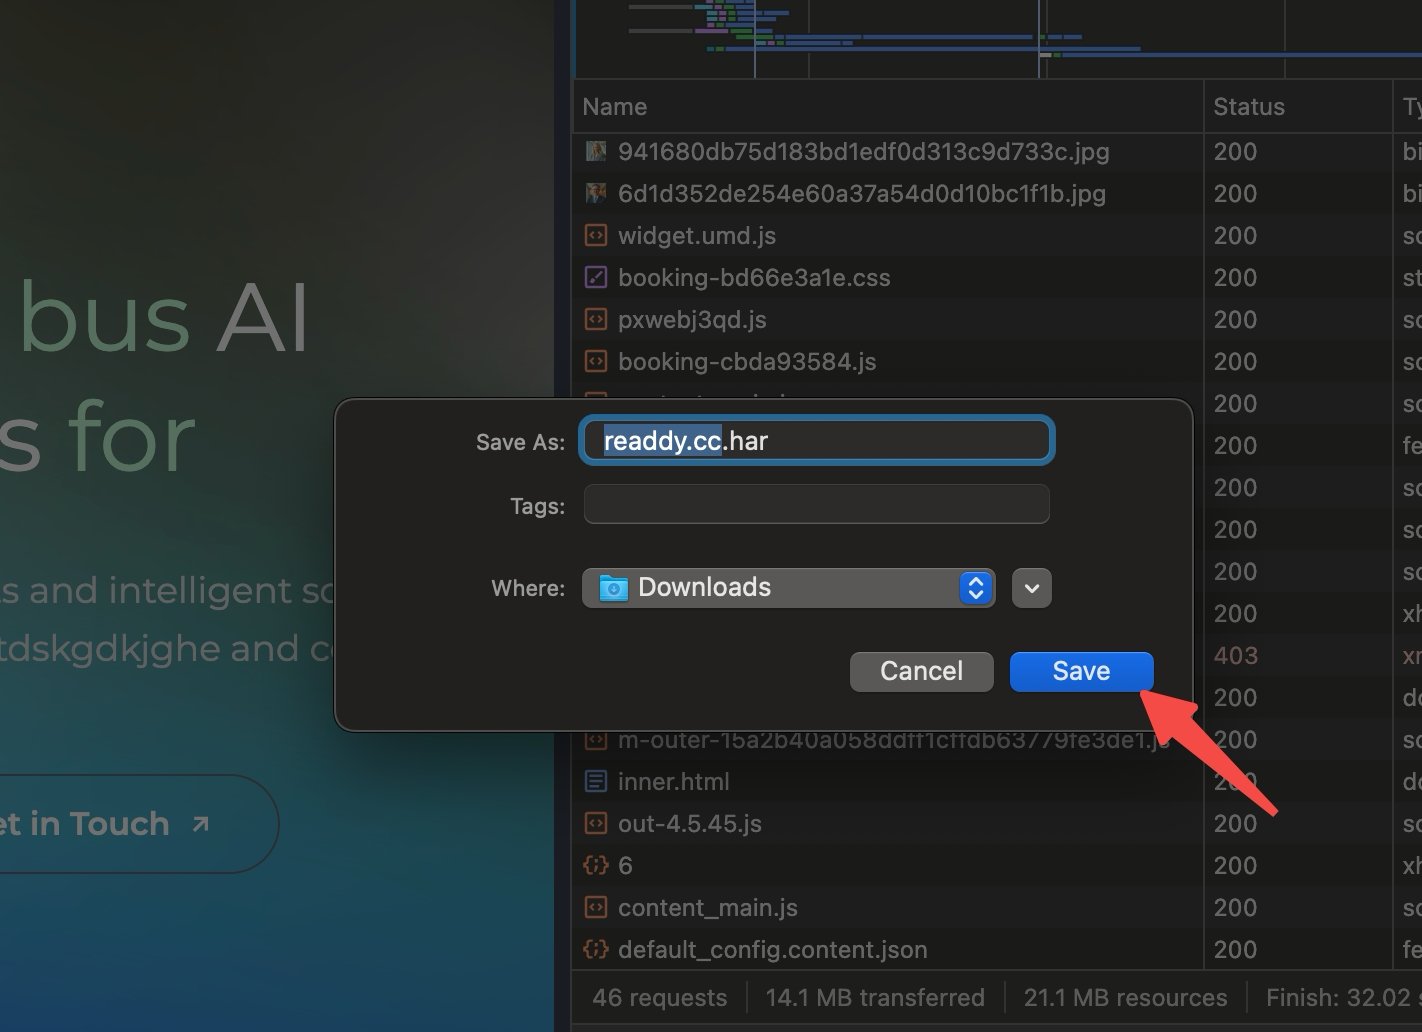Click image thumbnail icon of 941680db jpg row
Screen dimensions: 1422x1032
point(596,151)
